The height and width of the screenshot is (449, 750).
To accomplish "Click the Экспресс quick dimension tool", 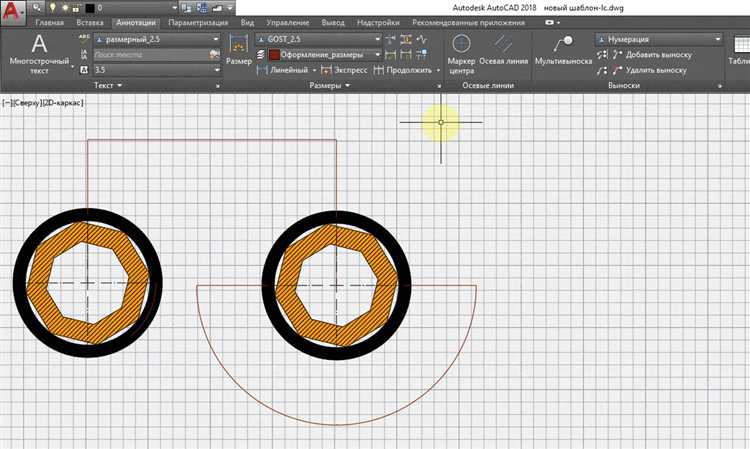I will (344, 70).
